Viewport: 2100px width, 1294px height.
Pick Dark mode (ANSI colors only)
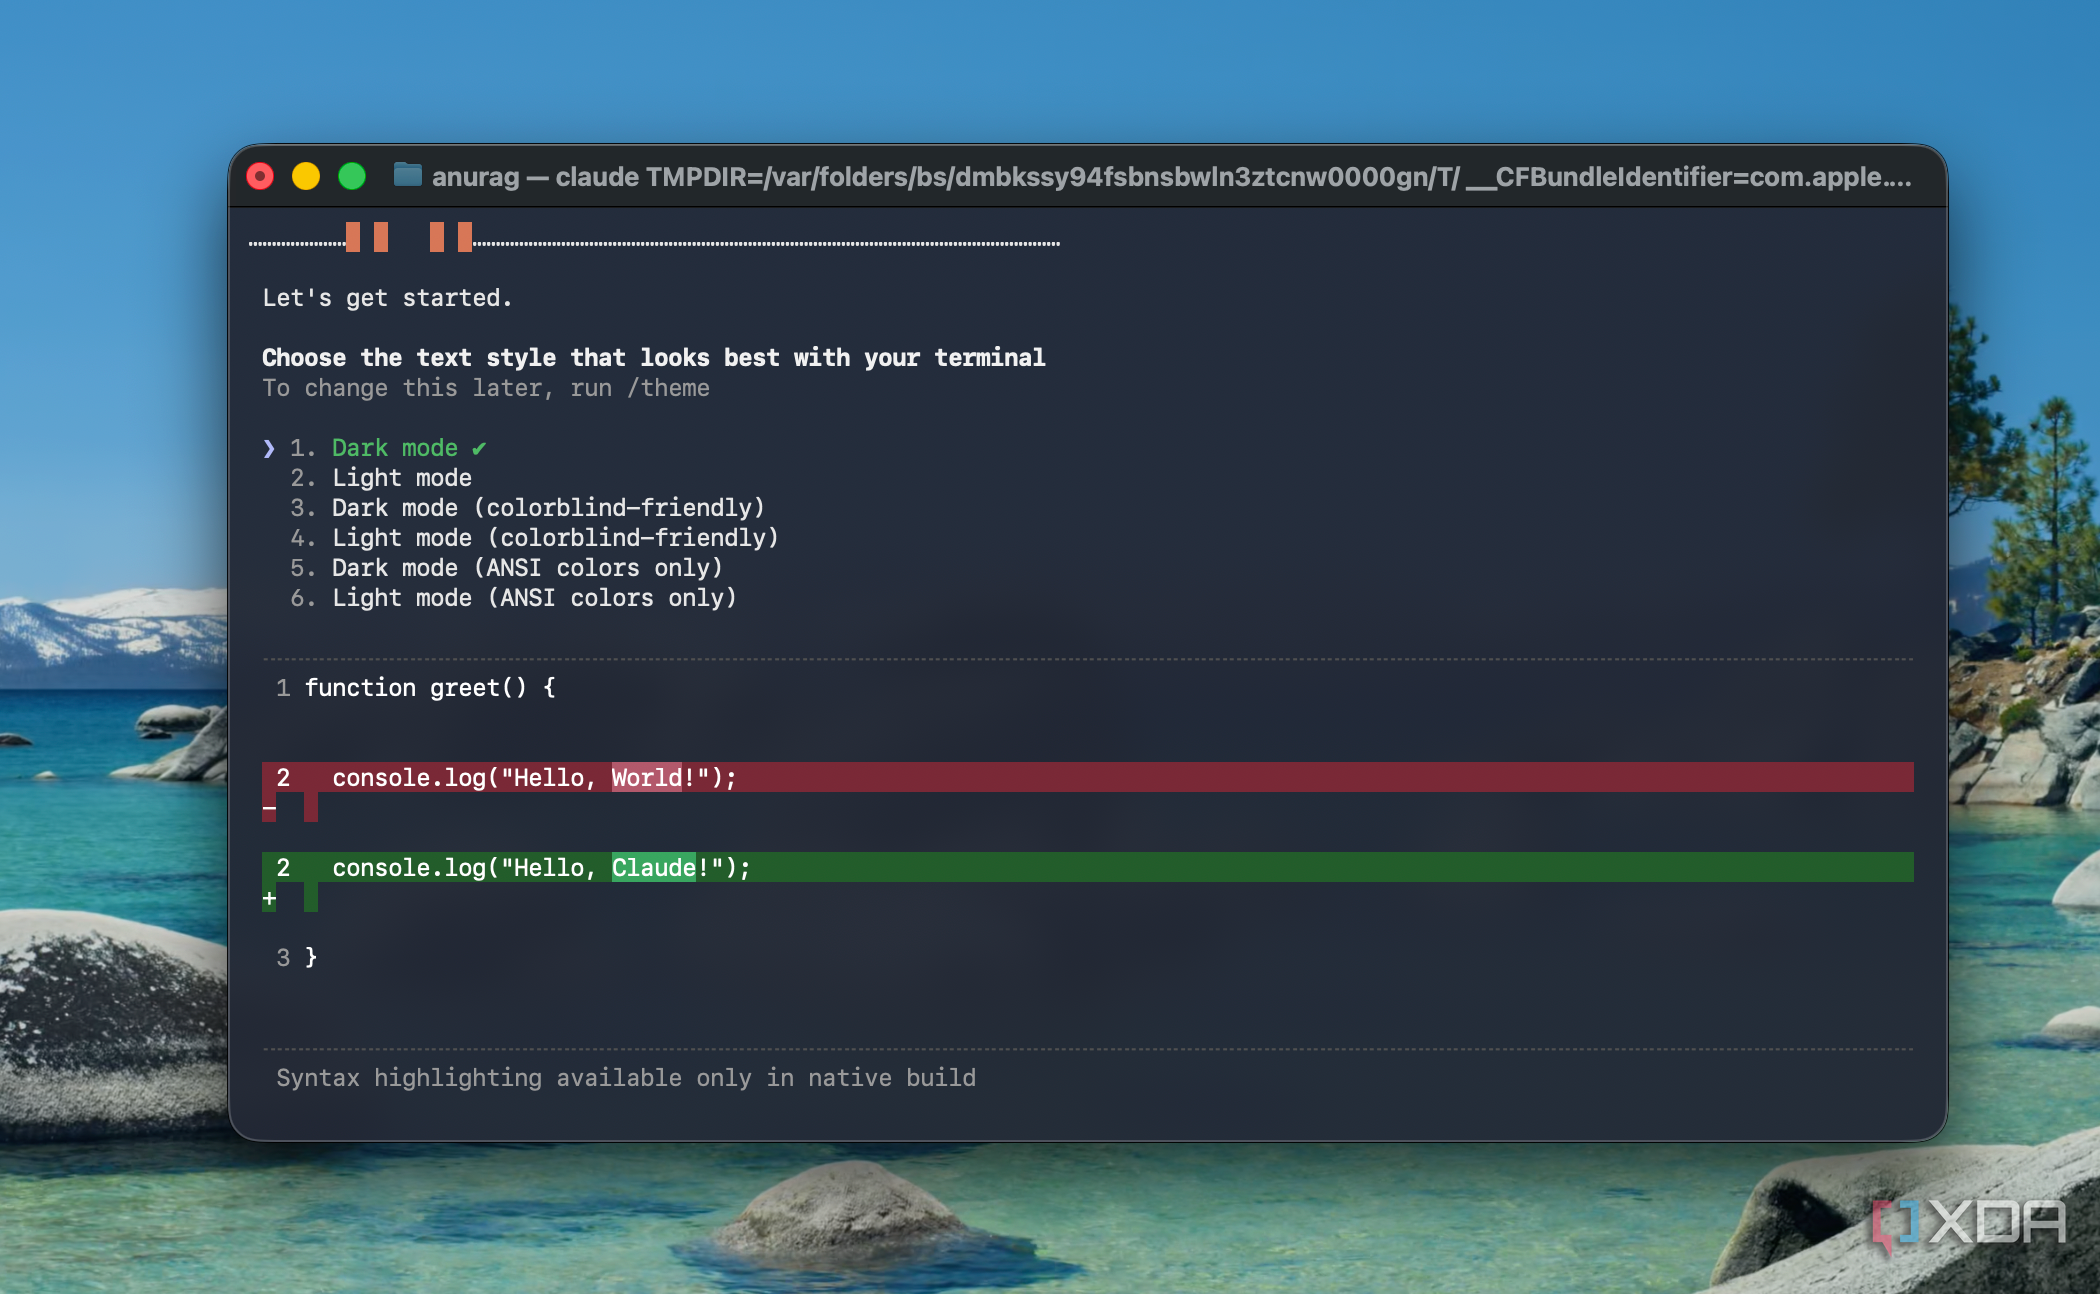(527, 568)
